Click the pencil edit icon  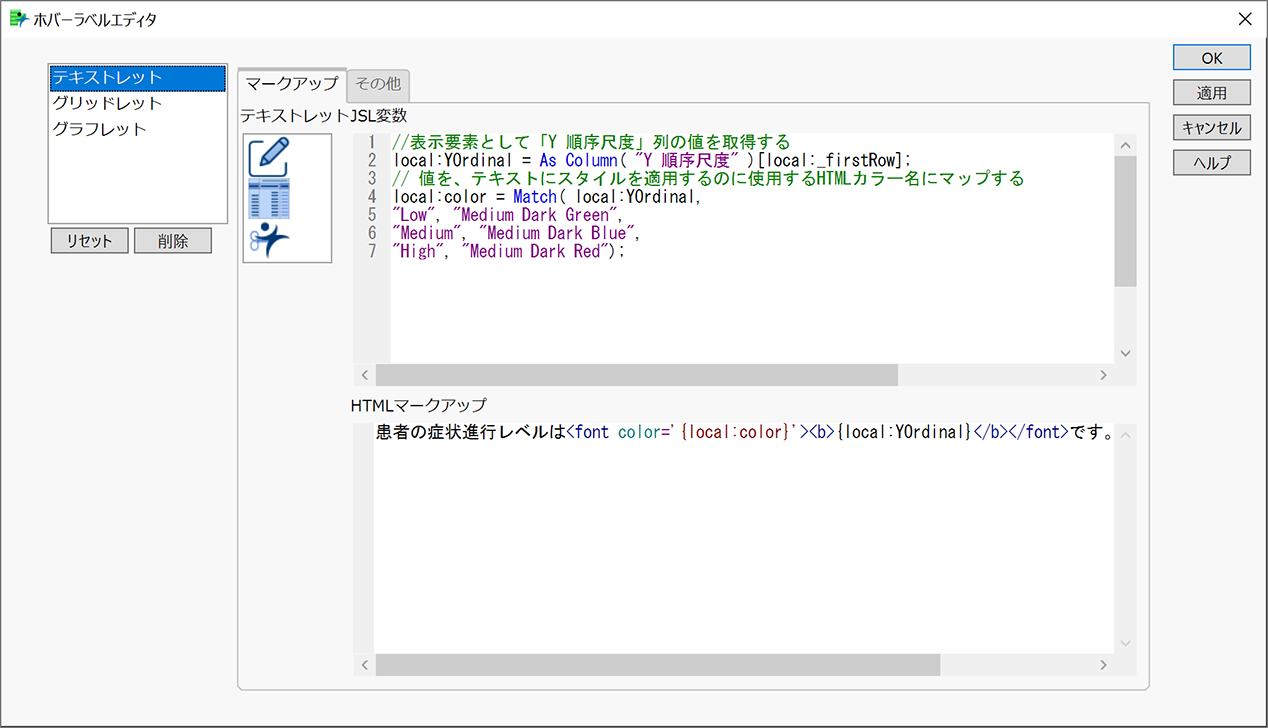tap(267, 154)
